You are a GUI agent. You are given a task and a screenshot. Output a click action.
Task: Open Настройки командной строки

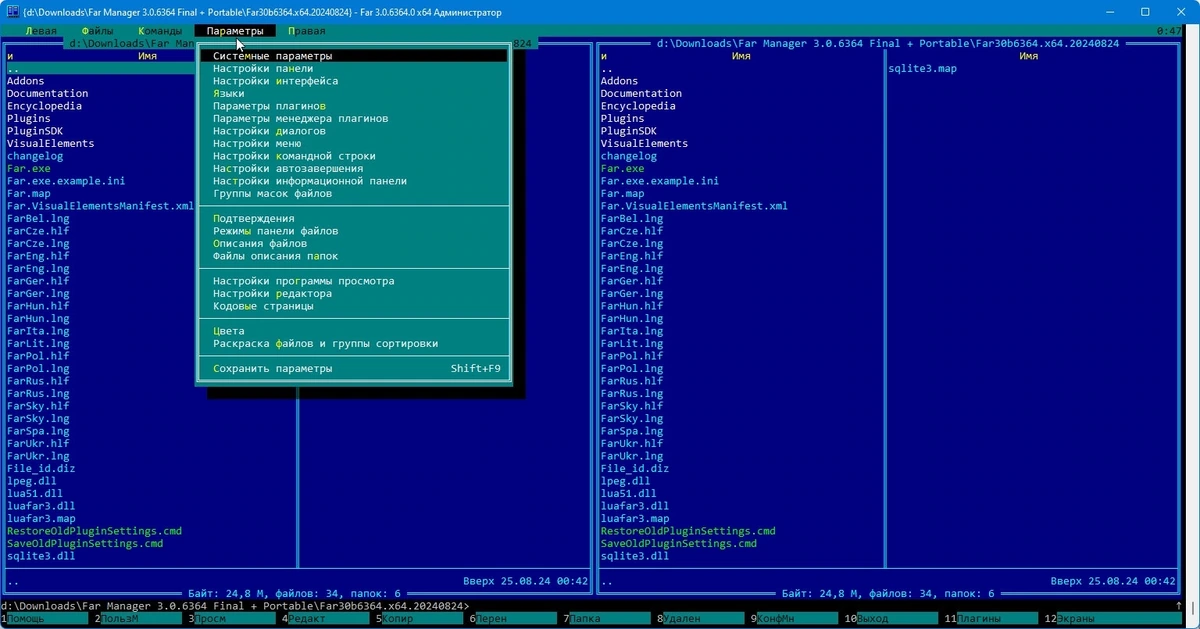(355, 156)
